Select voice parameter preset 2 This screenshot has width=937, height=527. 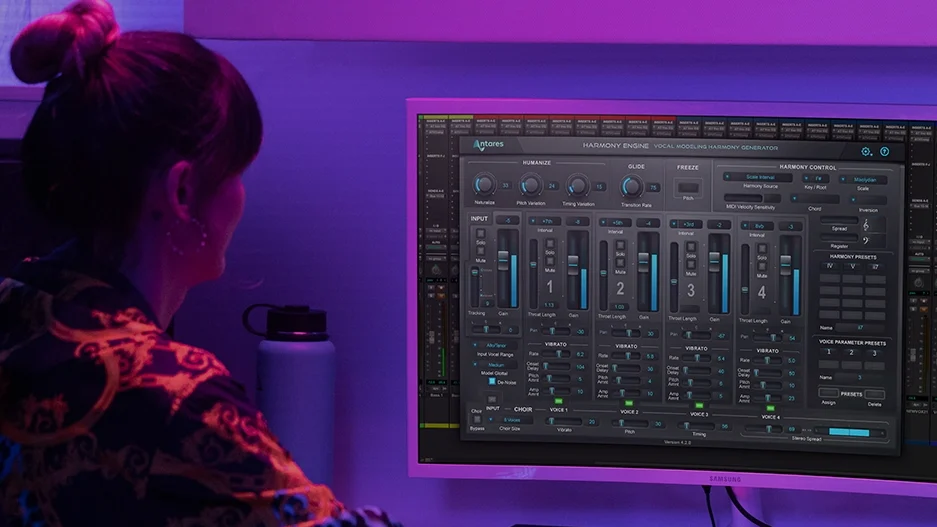pyautogui.click(x=851, y=352)
